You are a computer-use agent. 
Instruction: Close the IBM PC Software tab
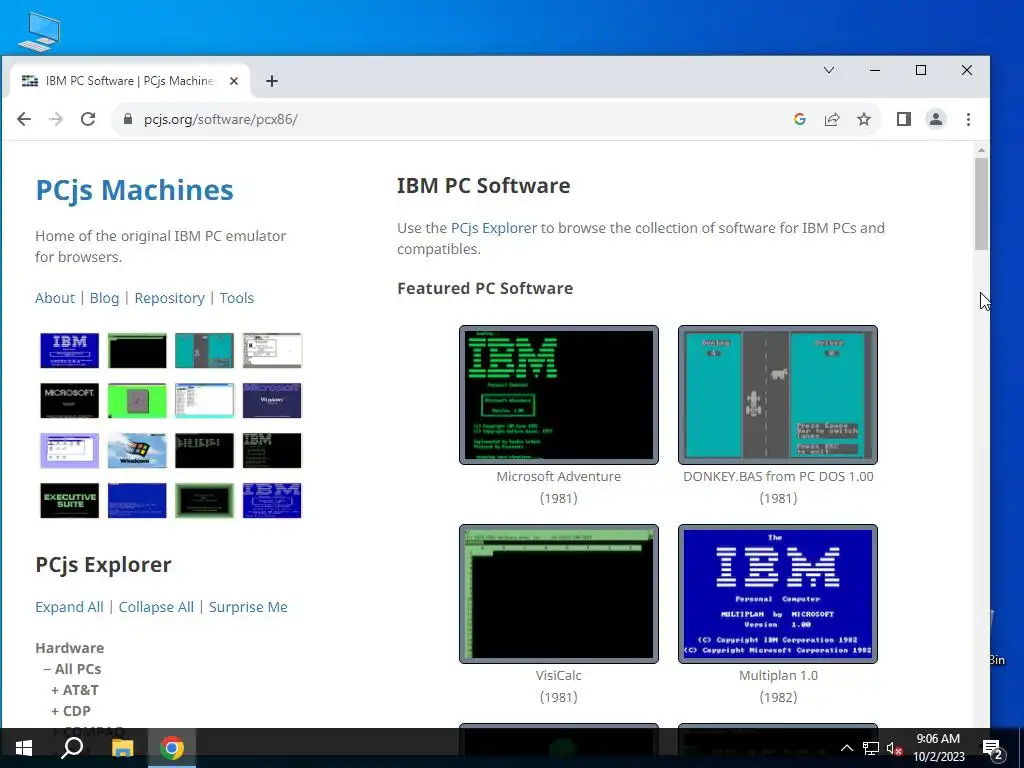pyautogui.click(x=234, y=81)
